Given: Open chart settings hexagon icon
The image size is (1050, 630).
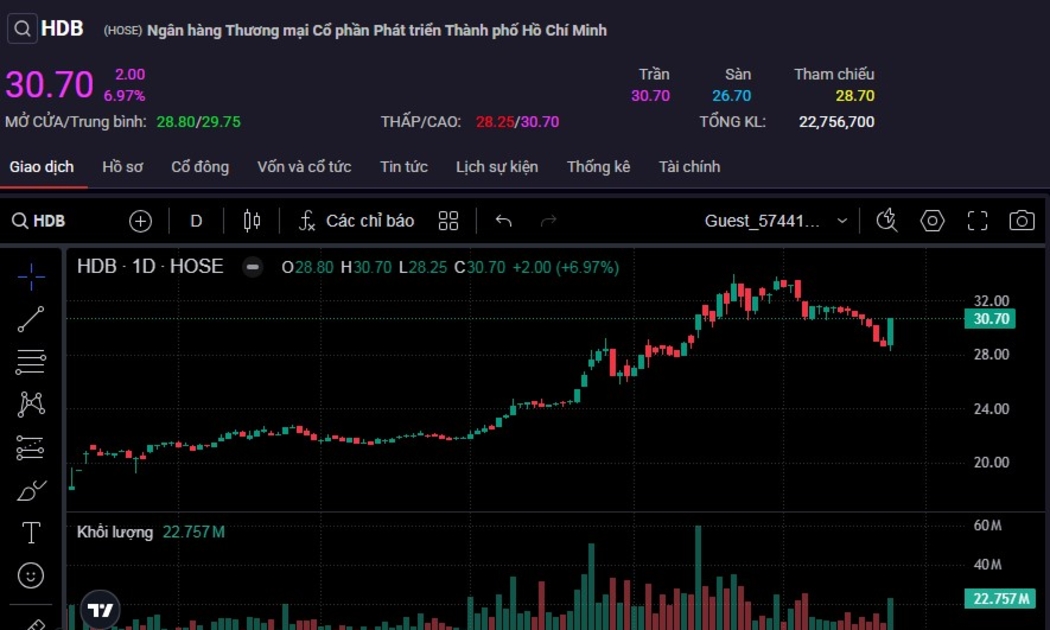Looking at the screenshot, I should click(x=932, y=221).
